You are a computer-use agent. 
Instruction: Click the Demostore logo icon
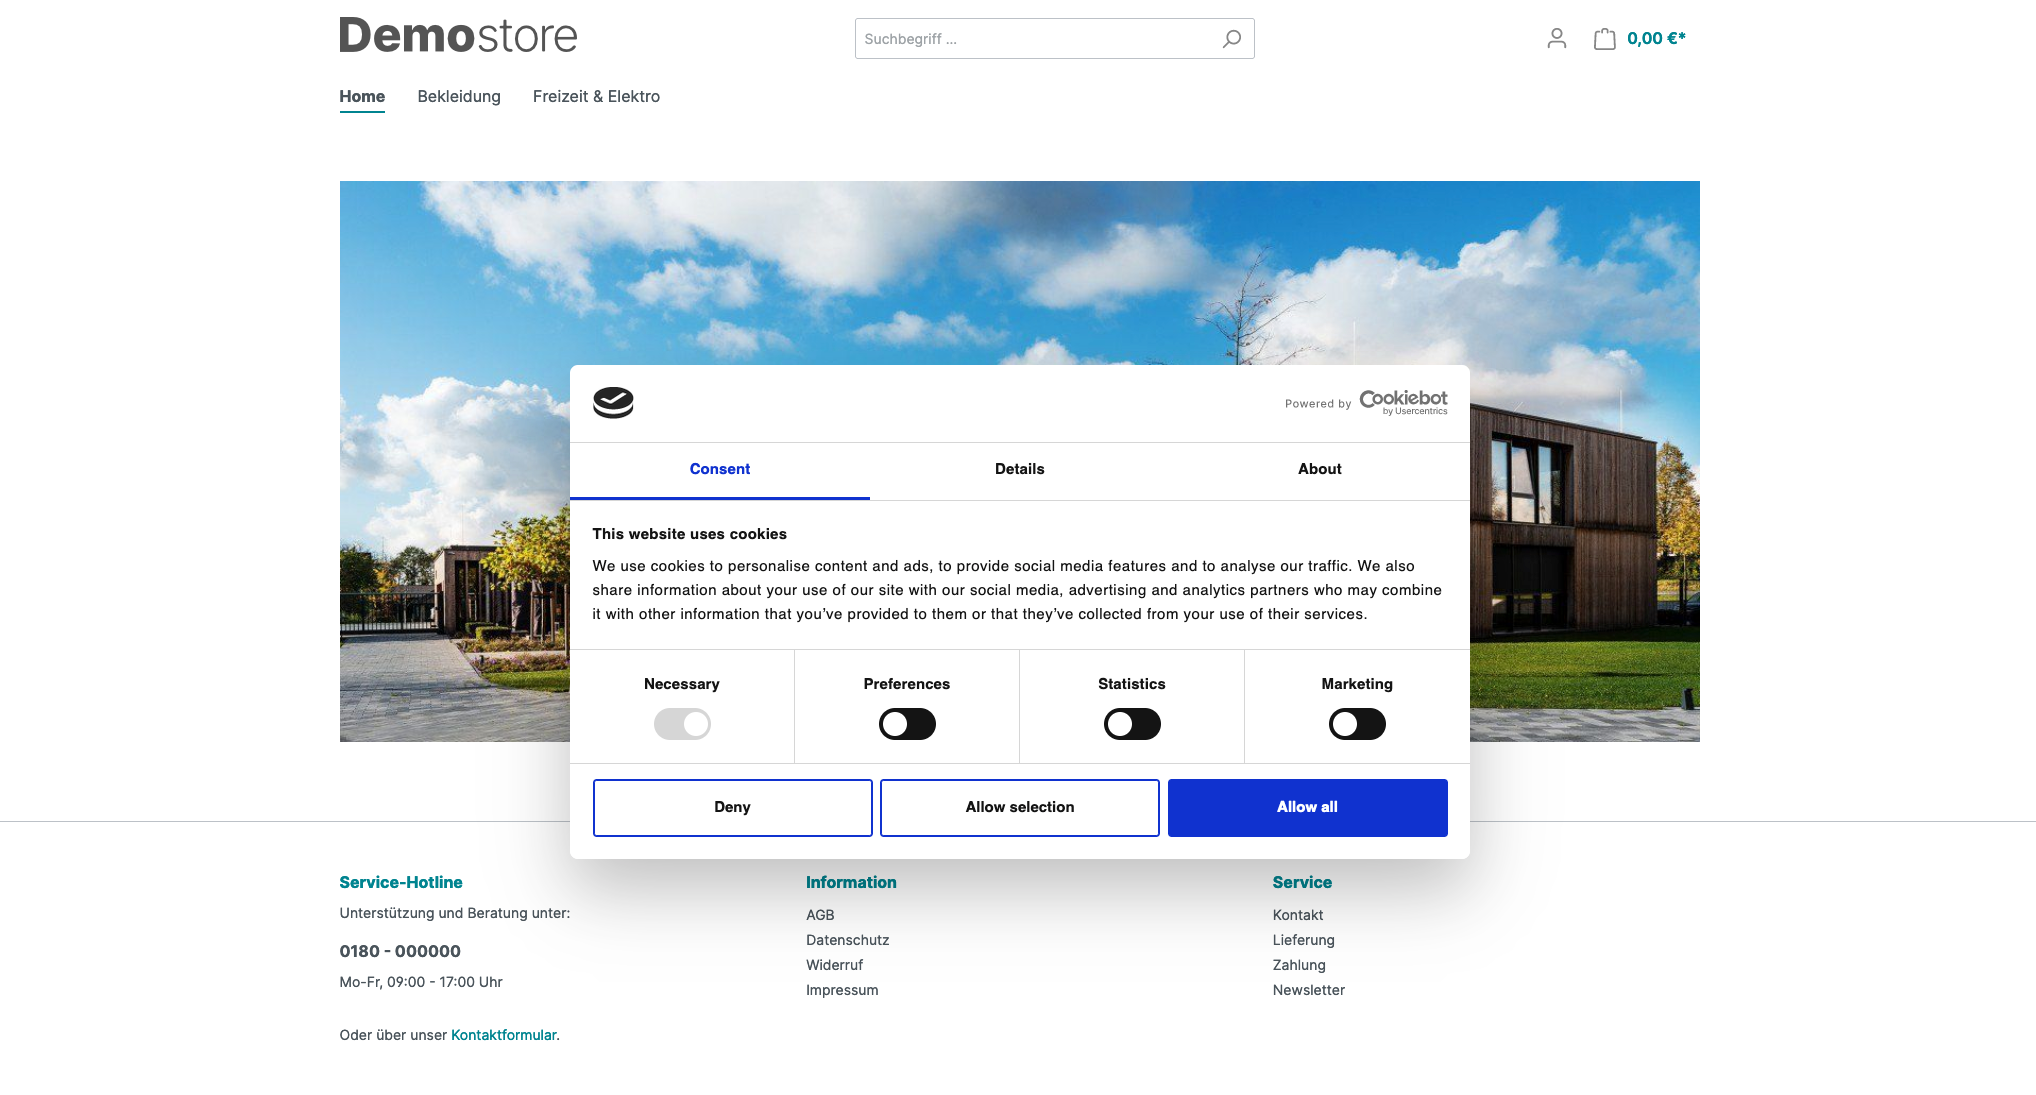point(458,38)
